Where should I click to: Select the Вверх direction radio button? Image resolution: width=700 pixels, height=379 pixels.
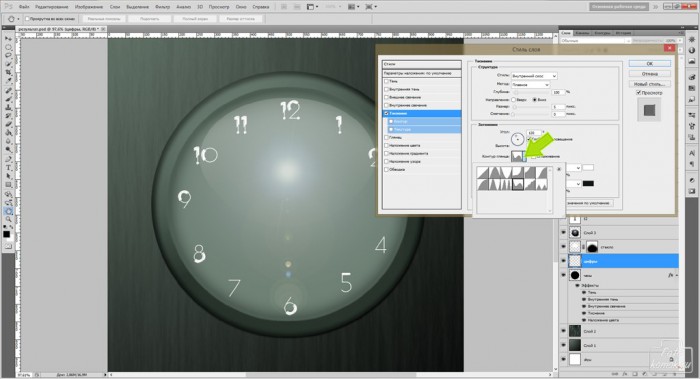pos(514,100)
